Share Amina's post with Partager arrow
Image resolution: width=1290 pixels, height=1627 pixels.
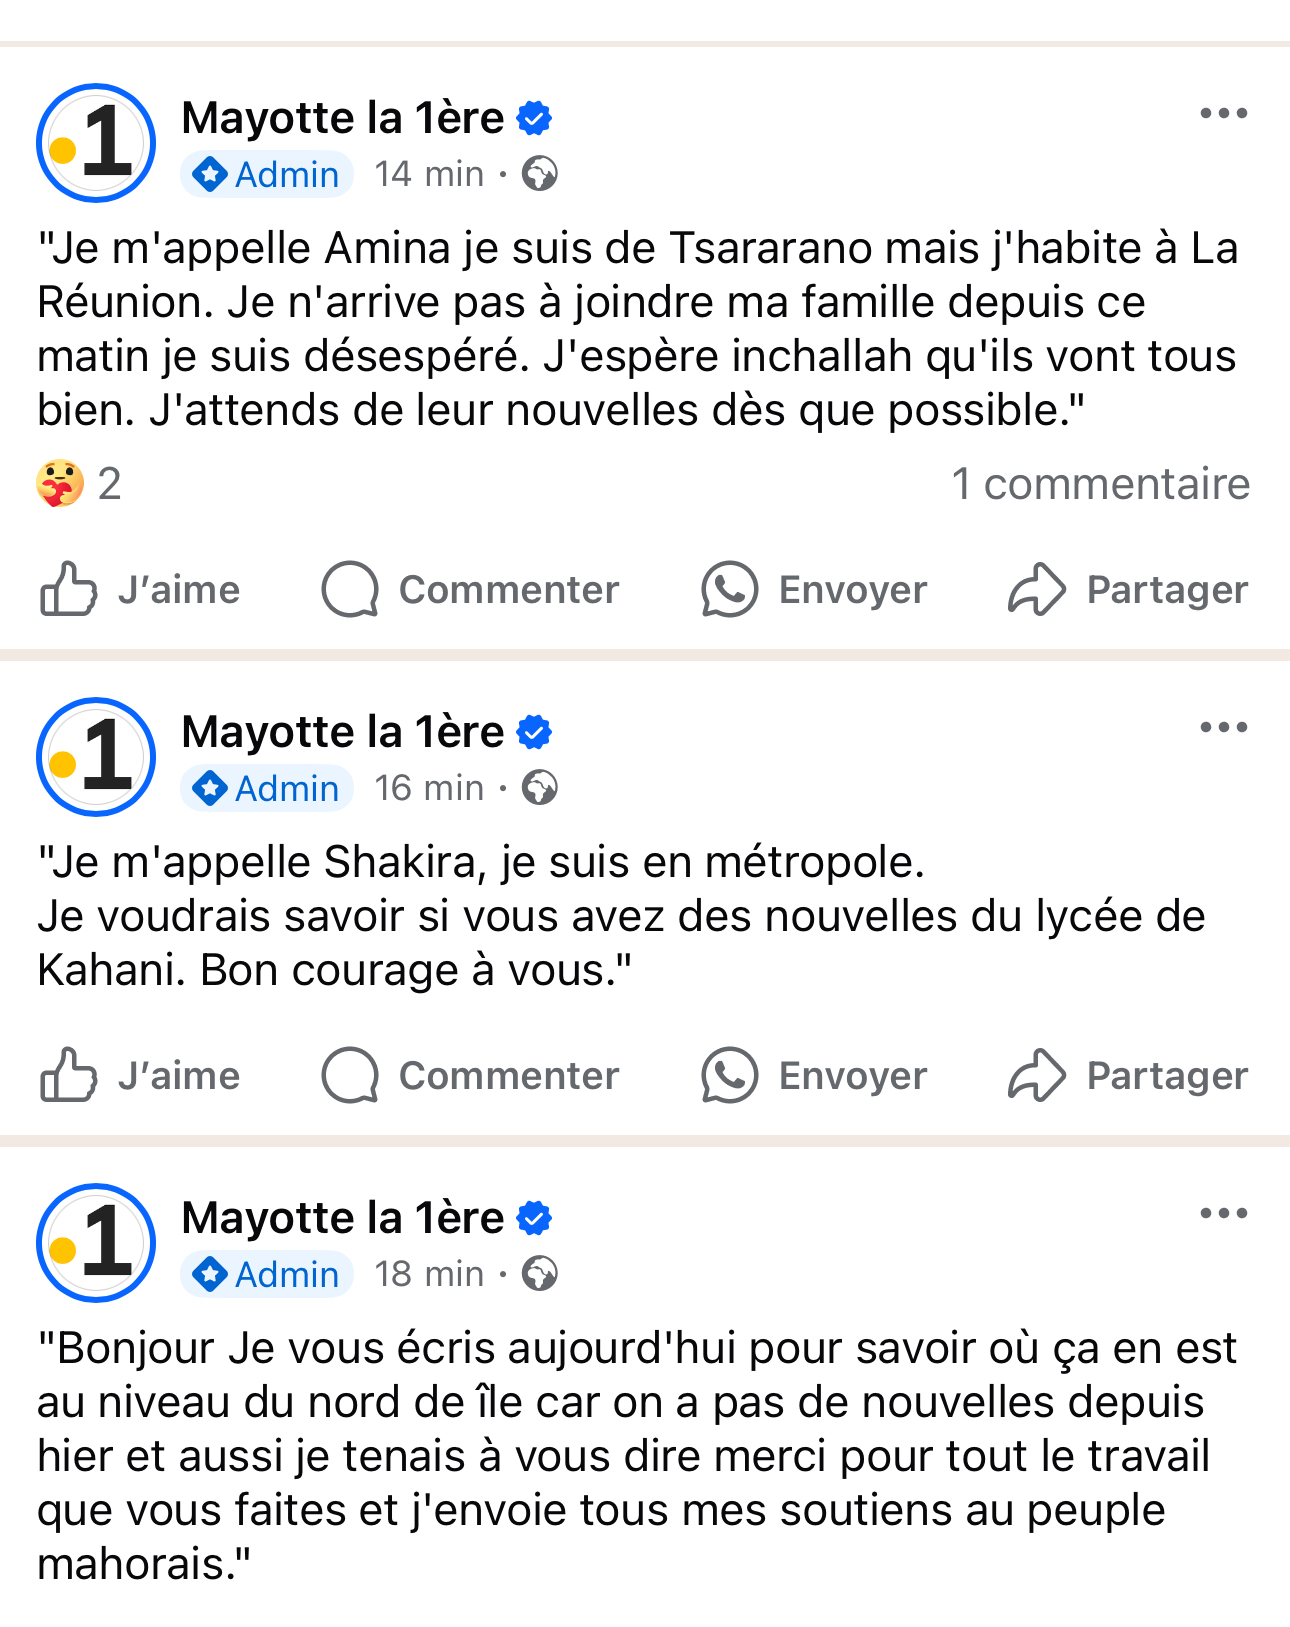(1128, 590)
